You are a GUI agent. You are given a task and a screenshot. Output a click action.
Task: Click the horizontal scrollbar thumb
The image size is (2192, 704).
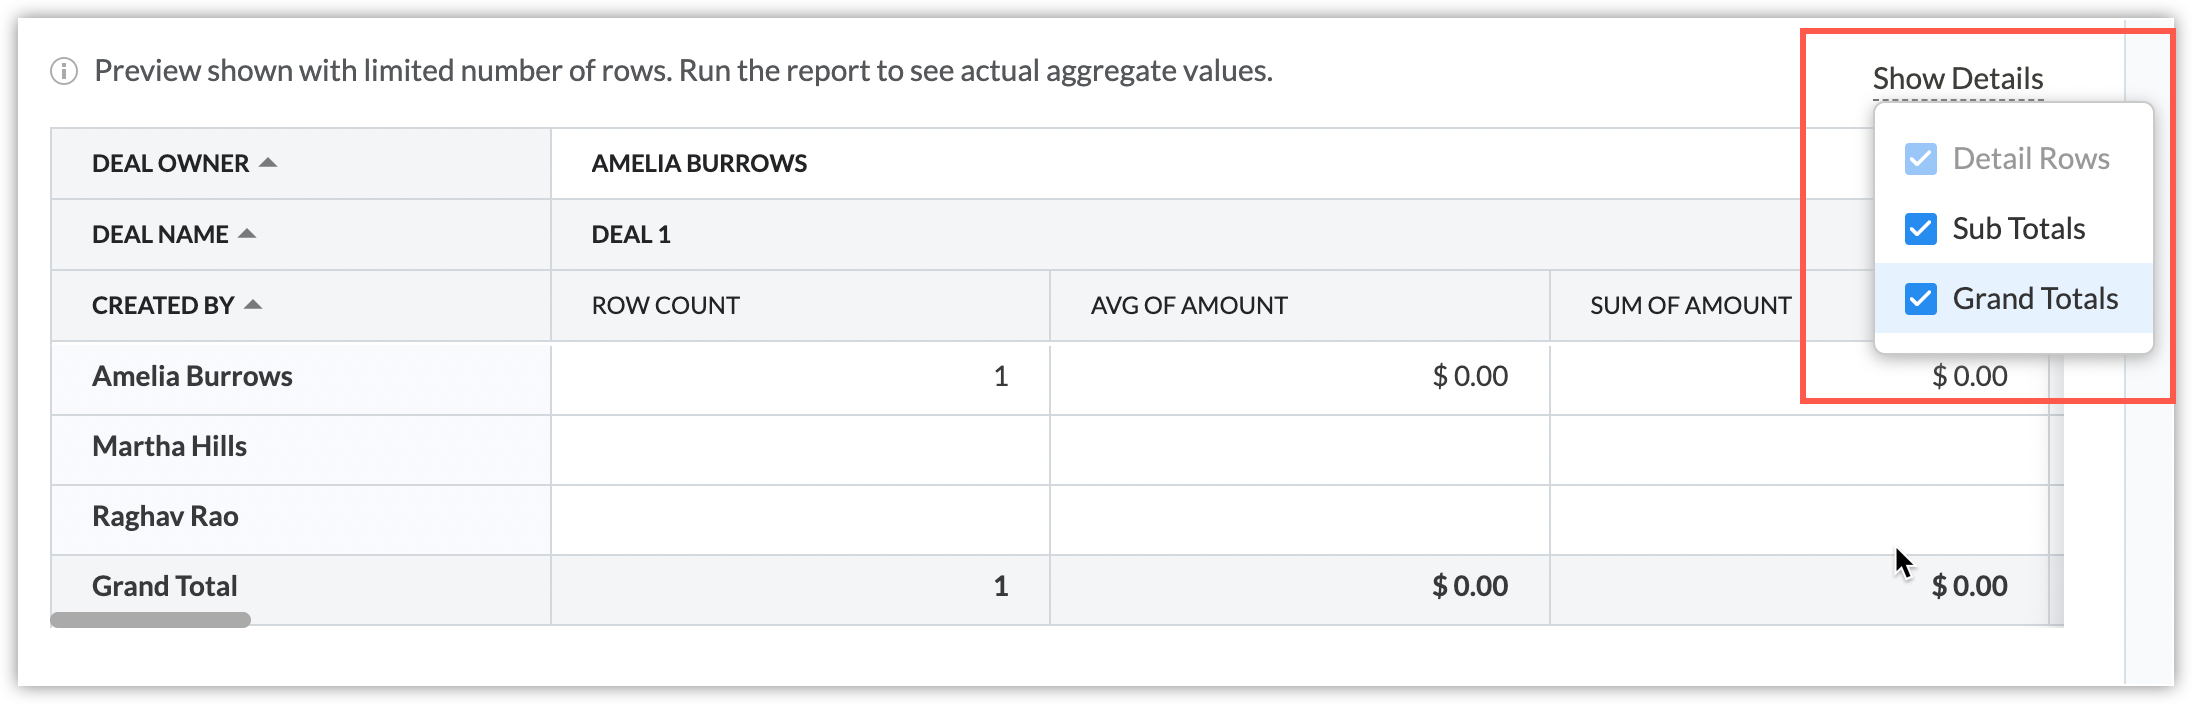[150, 620]
